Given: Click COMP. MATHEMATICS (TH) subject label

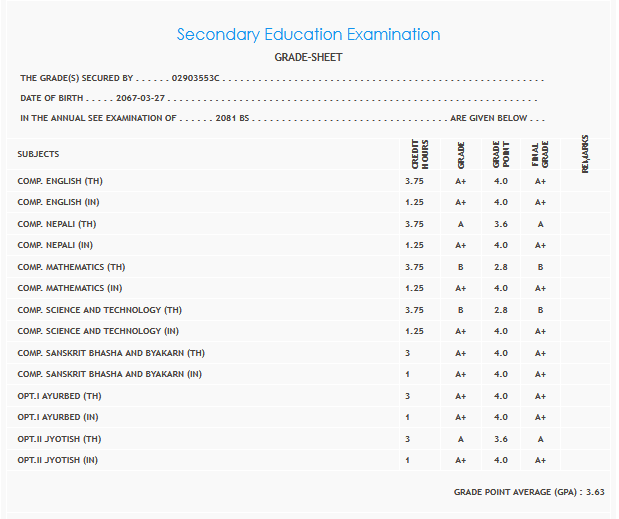Looking at the screenshot, I should 71,267.
